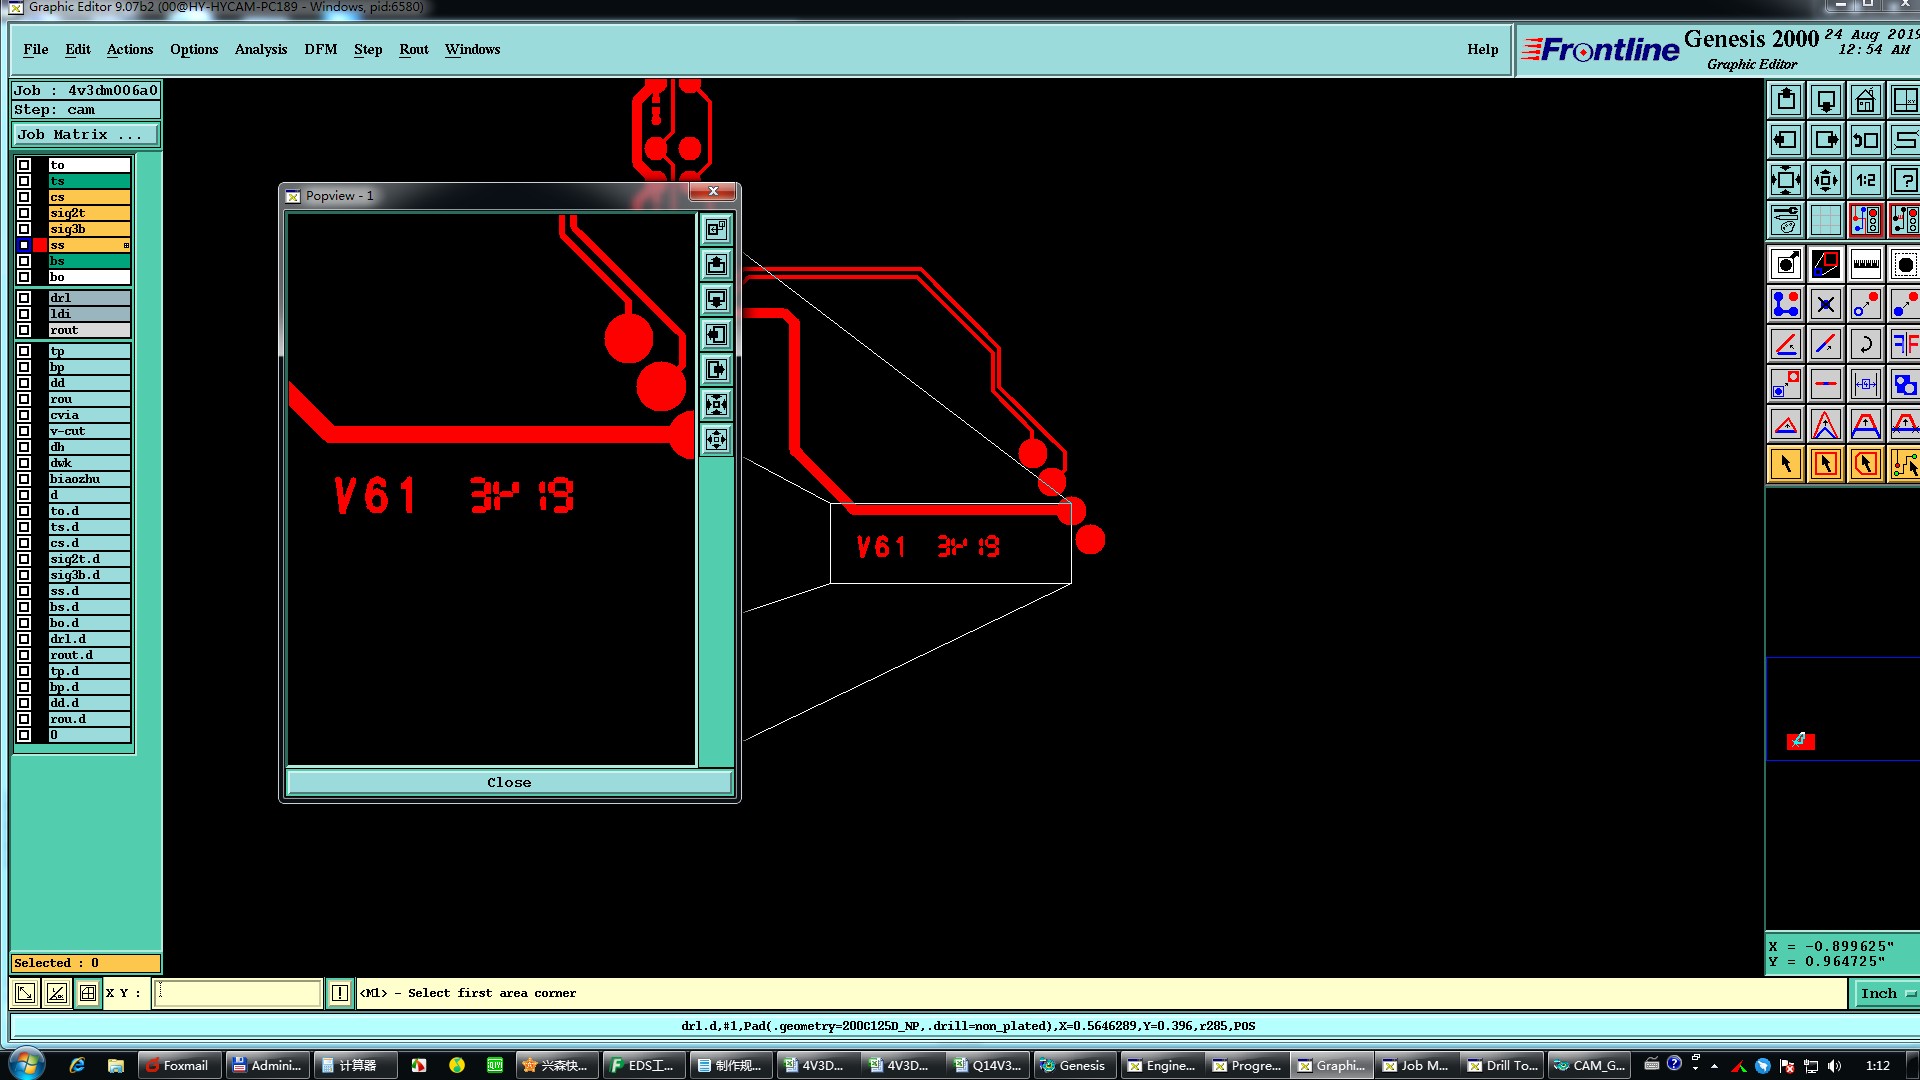Toggle checkbox for layer 'rout'

24,330
